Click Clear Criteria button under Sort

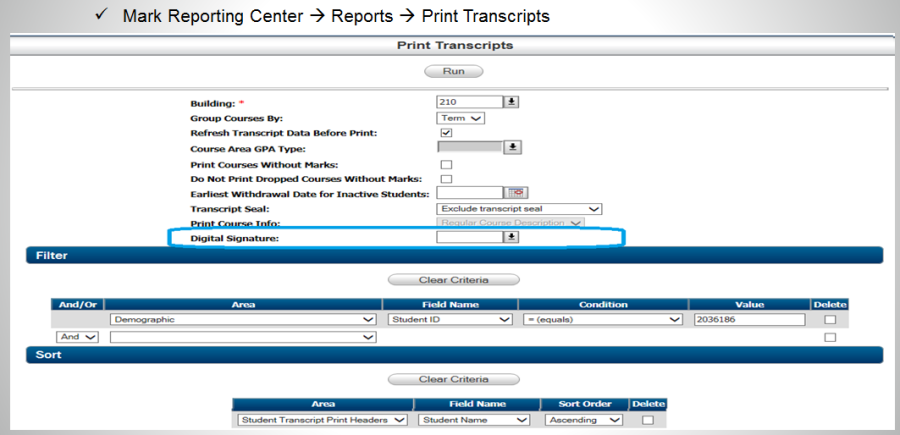pyautogui.click(x=453, y=379)
